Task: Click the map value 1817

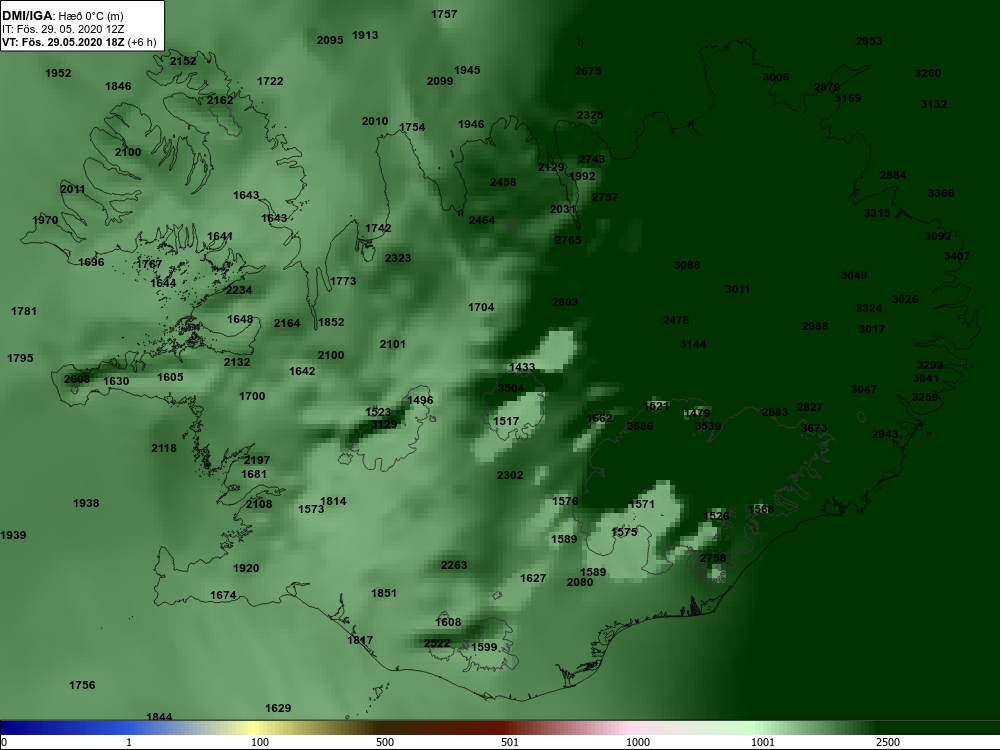Action: pos(360,640)
